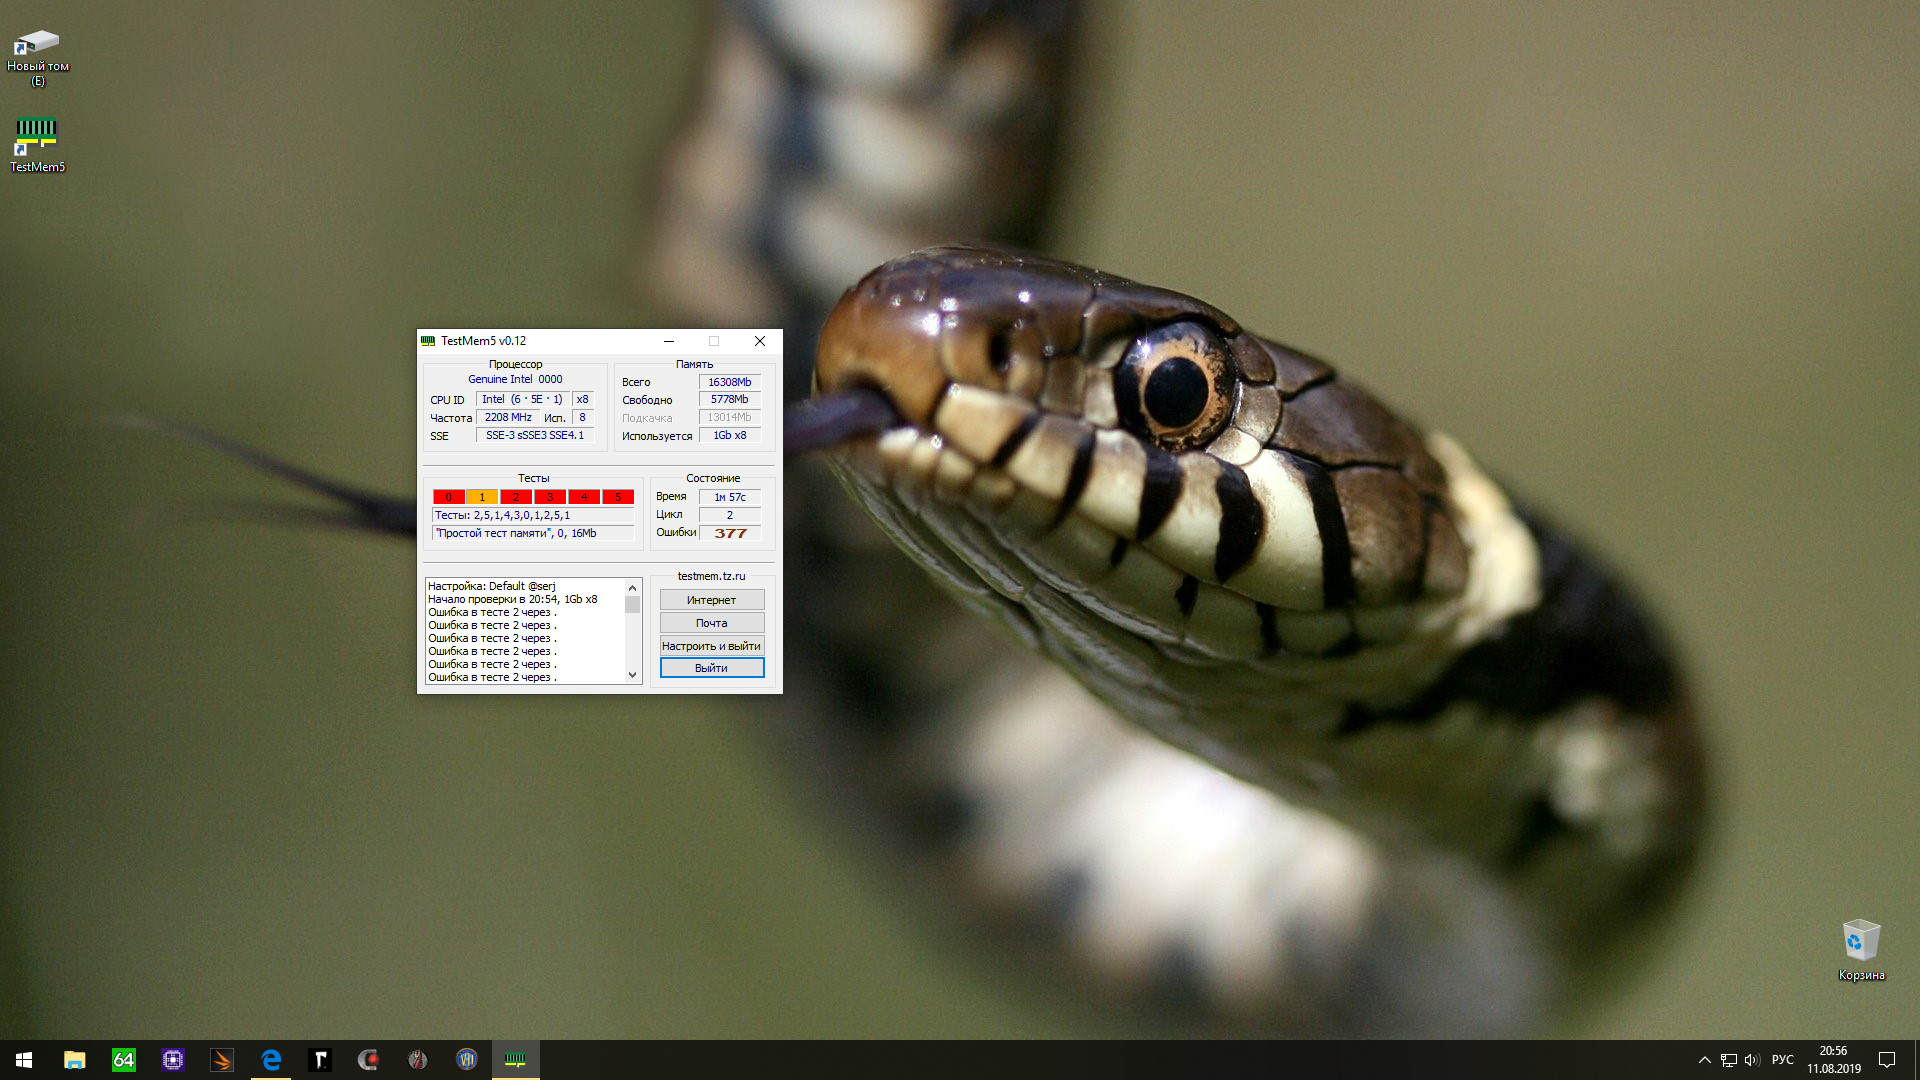Switch РУС keyboard language indicator
The height and width of the screenshot is (1080, 1920).
(1782, 1060)
